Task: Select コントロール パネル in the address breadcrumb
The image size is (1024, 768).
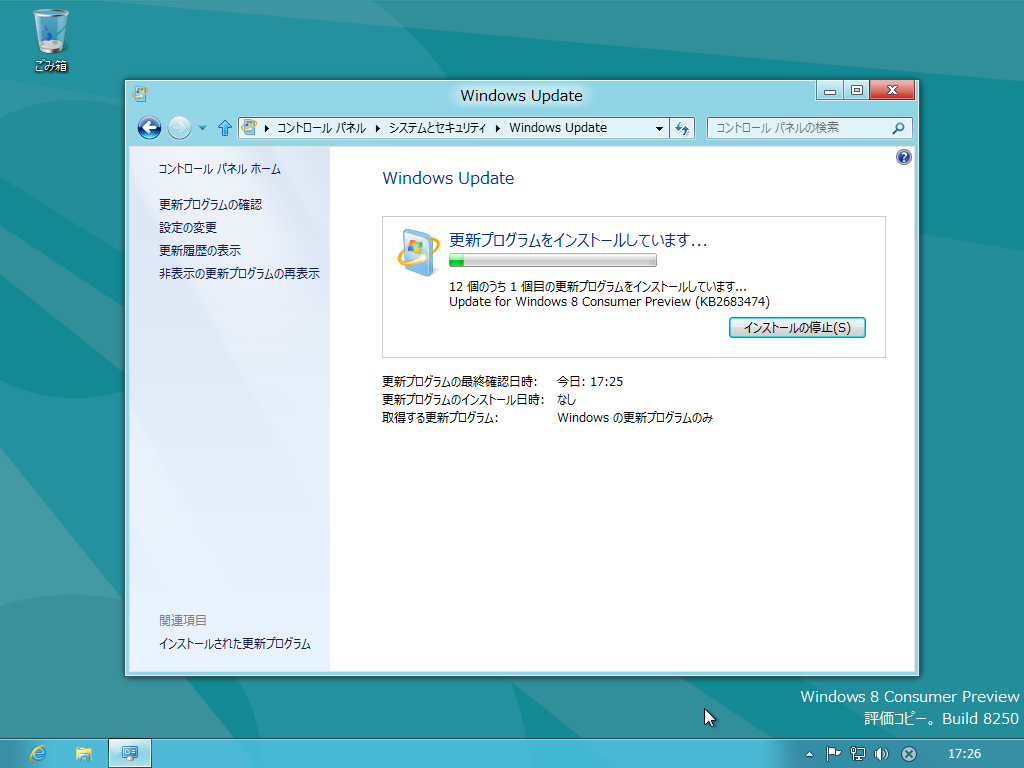Action: (x=321, y=128)
